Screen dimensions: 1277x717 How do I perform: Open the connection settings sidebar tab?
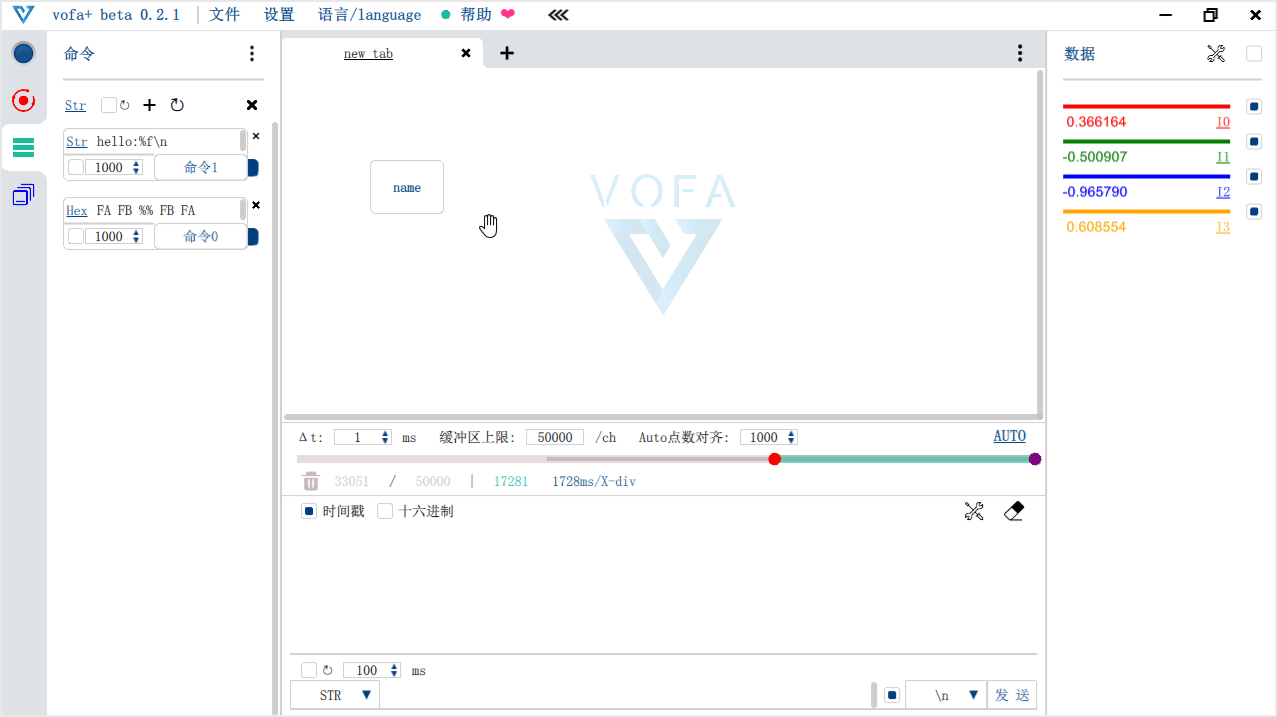point(23,53)
